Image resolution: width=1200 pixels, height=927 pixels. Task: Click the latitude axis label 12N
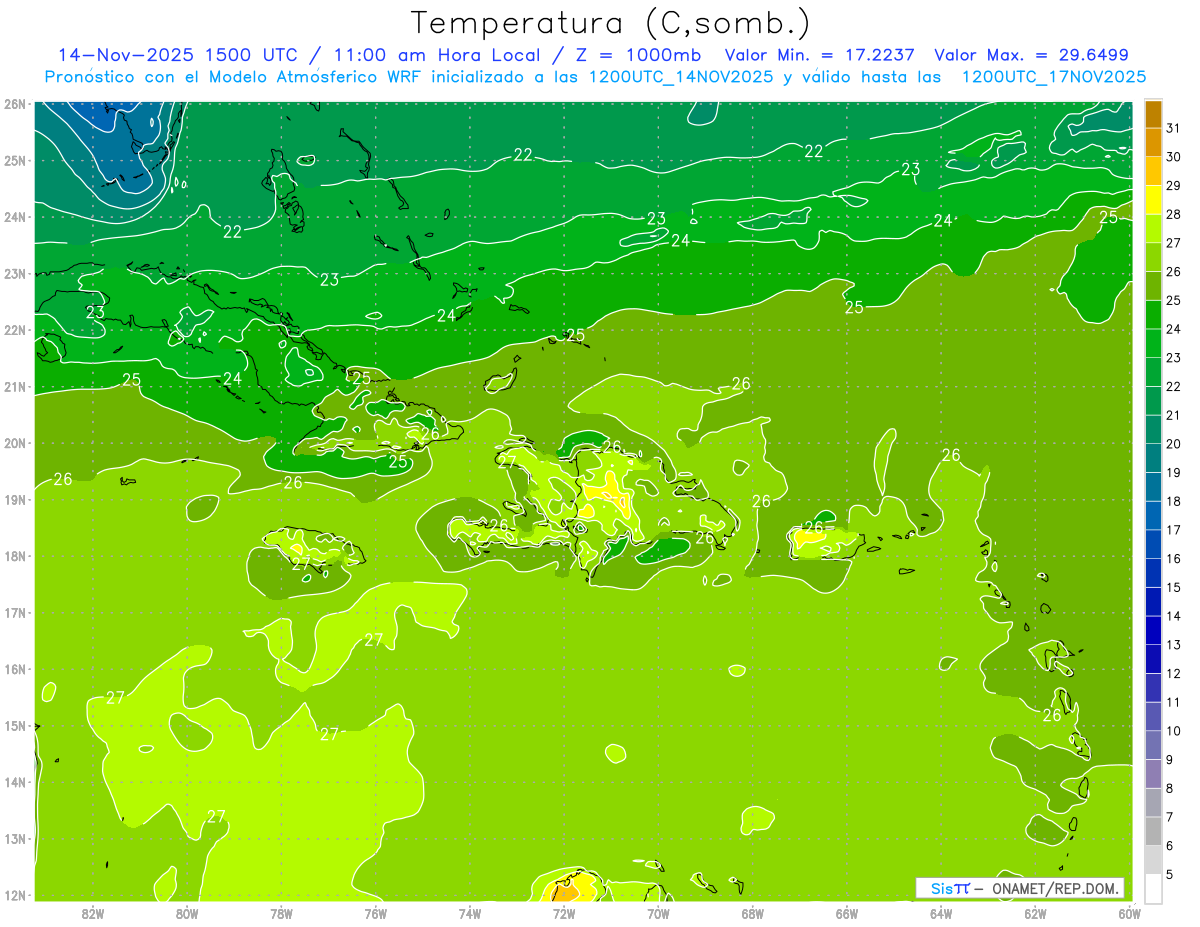coord(14,895)
